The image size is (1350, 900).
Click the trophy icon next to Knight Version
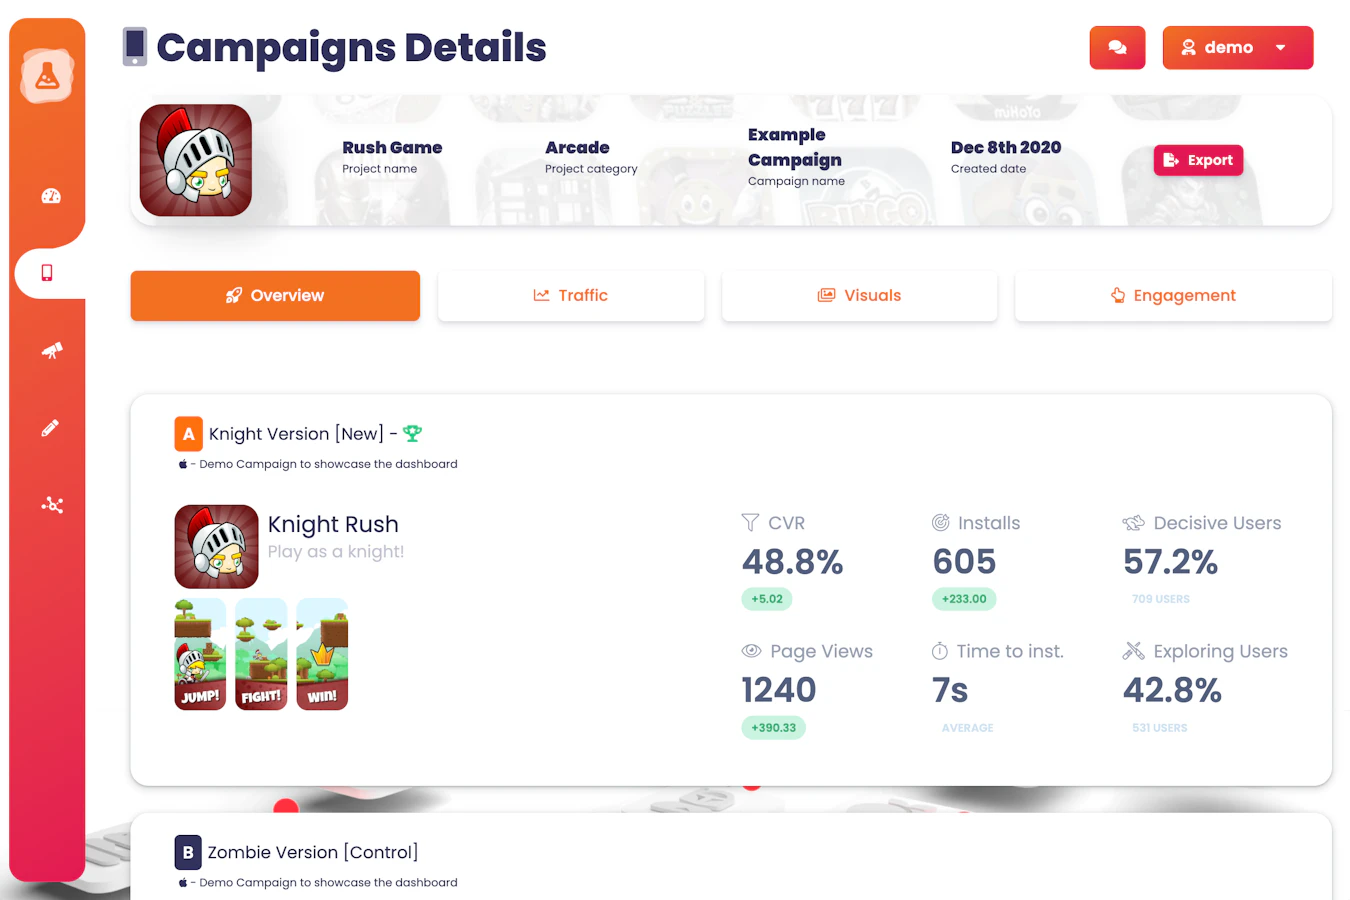coord(412,434)
